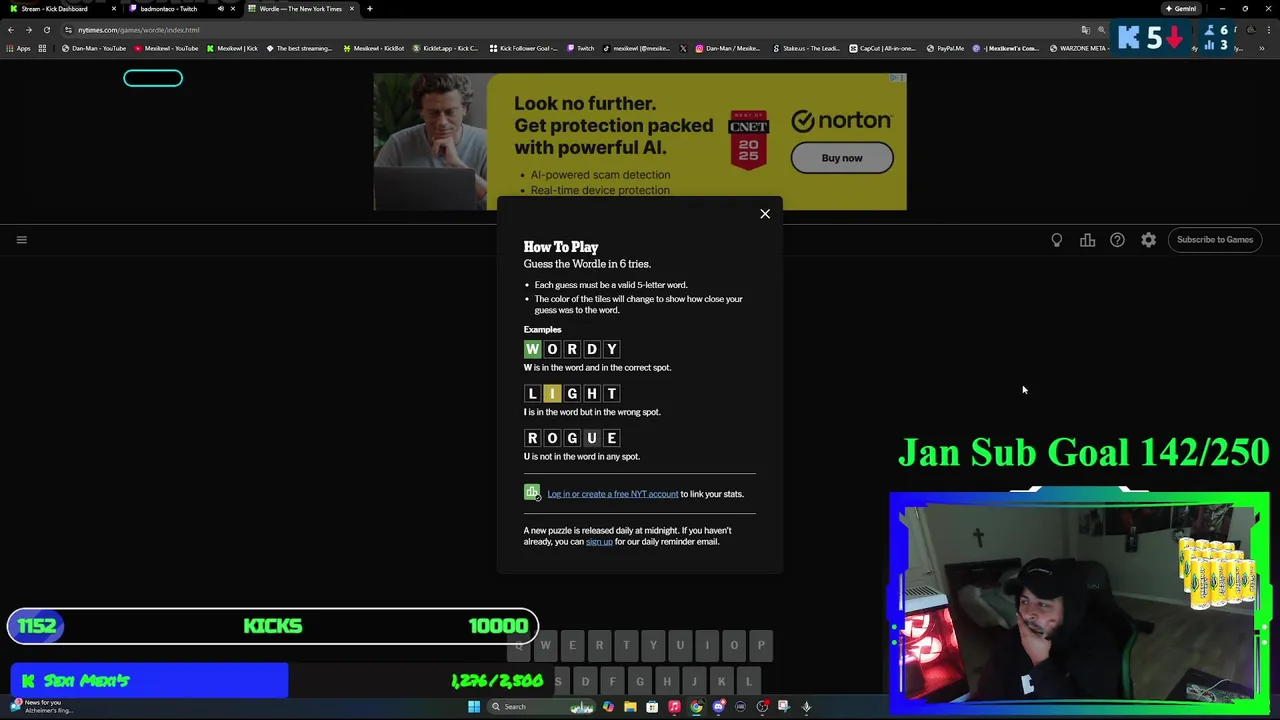1280x720 pixels.
Task: Click the Norton Buy now button
Action: click(x=842, y=158)
